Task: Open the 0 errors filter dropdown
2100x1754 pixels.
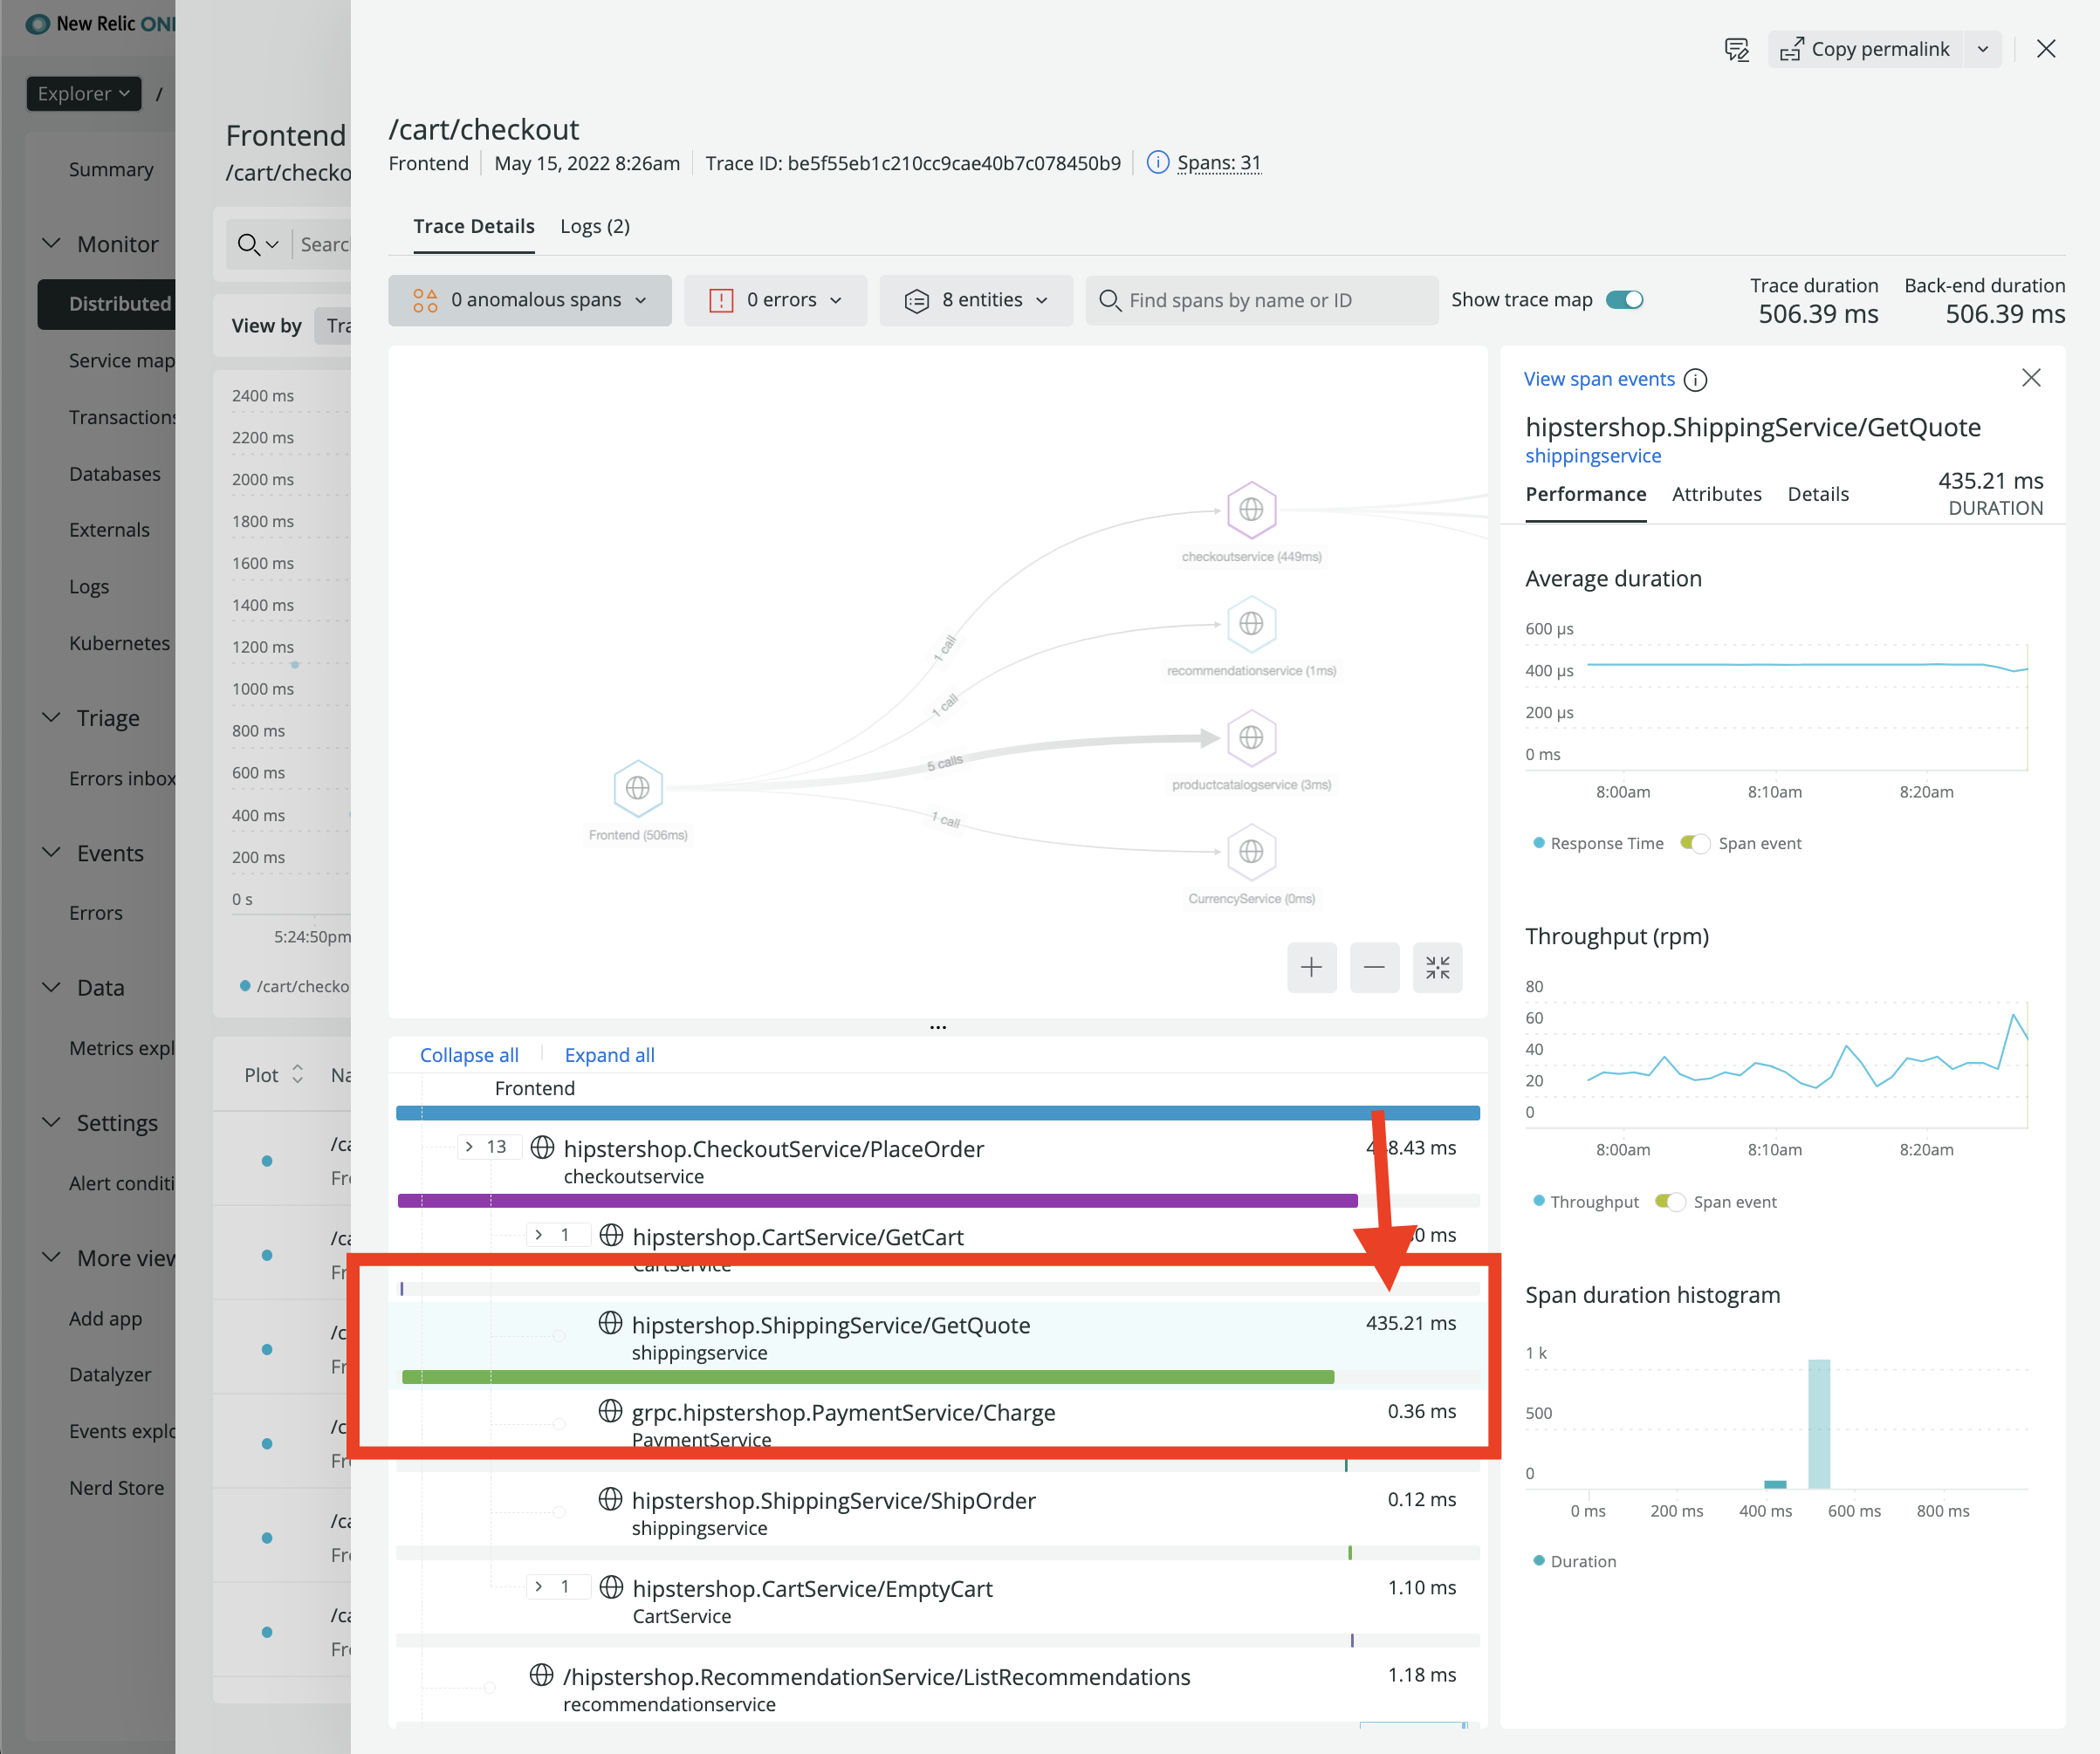Action: coord(775,300)
